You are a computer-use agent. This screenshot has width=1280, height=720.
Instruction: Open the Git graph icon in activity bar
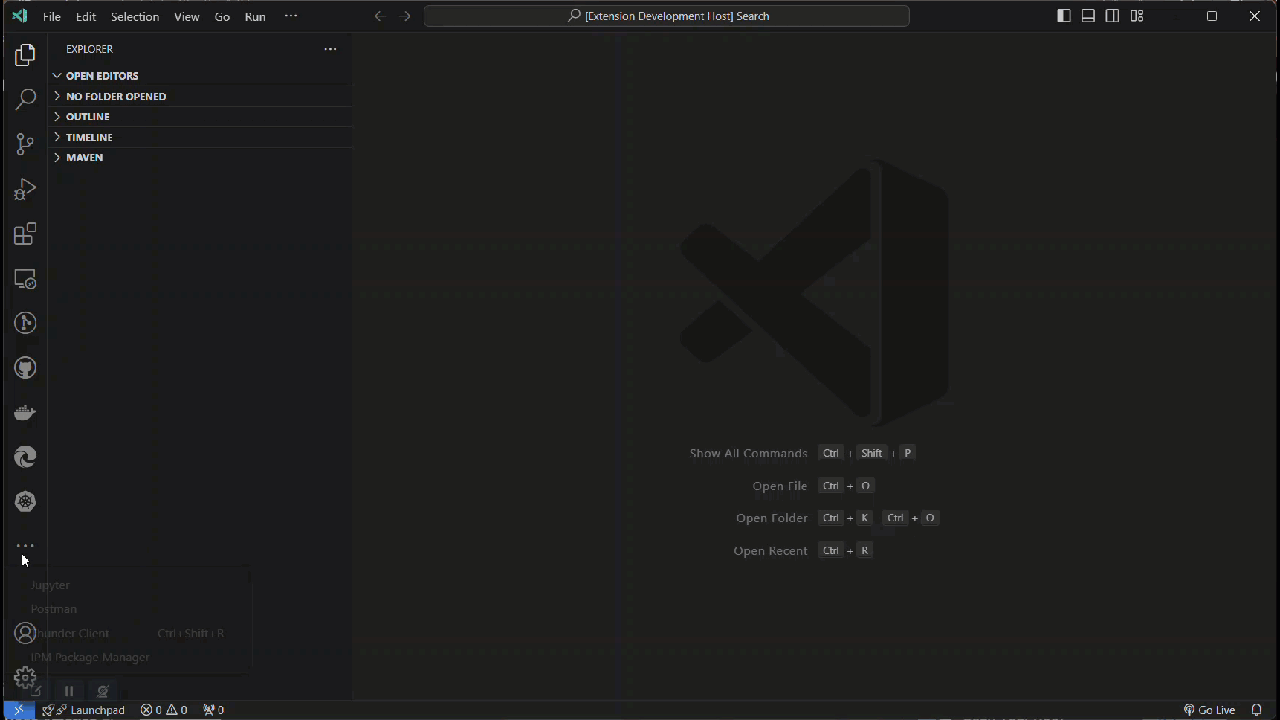(25, 323)
